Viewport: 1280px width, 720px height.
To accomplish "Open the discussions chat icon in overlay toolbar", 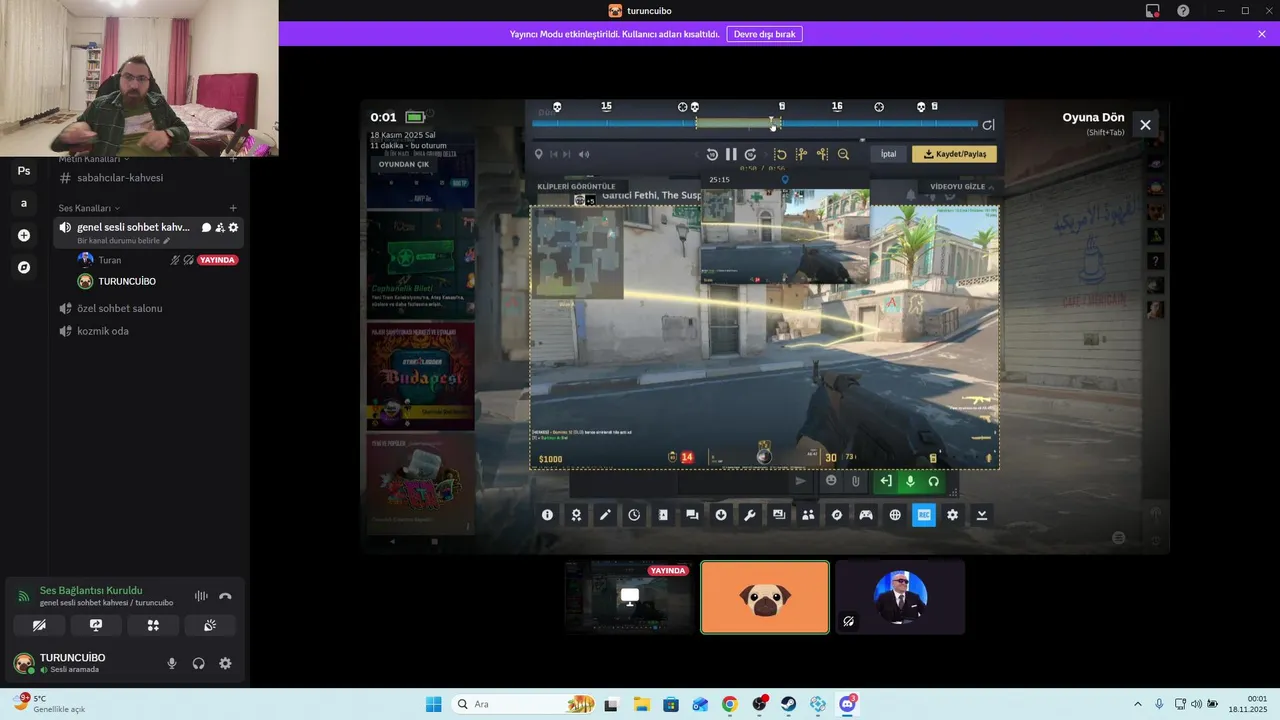I will click(692, 515).
